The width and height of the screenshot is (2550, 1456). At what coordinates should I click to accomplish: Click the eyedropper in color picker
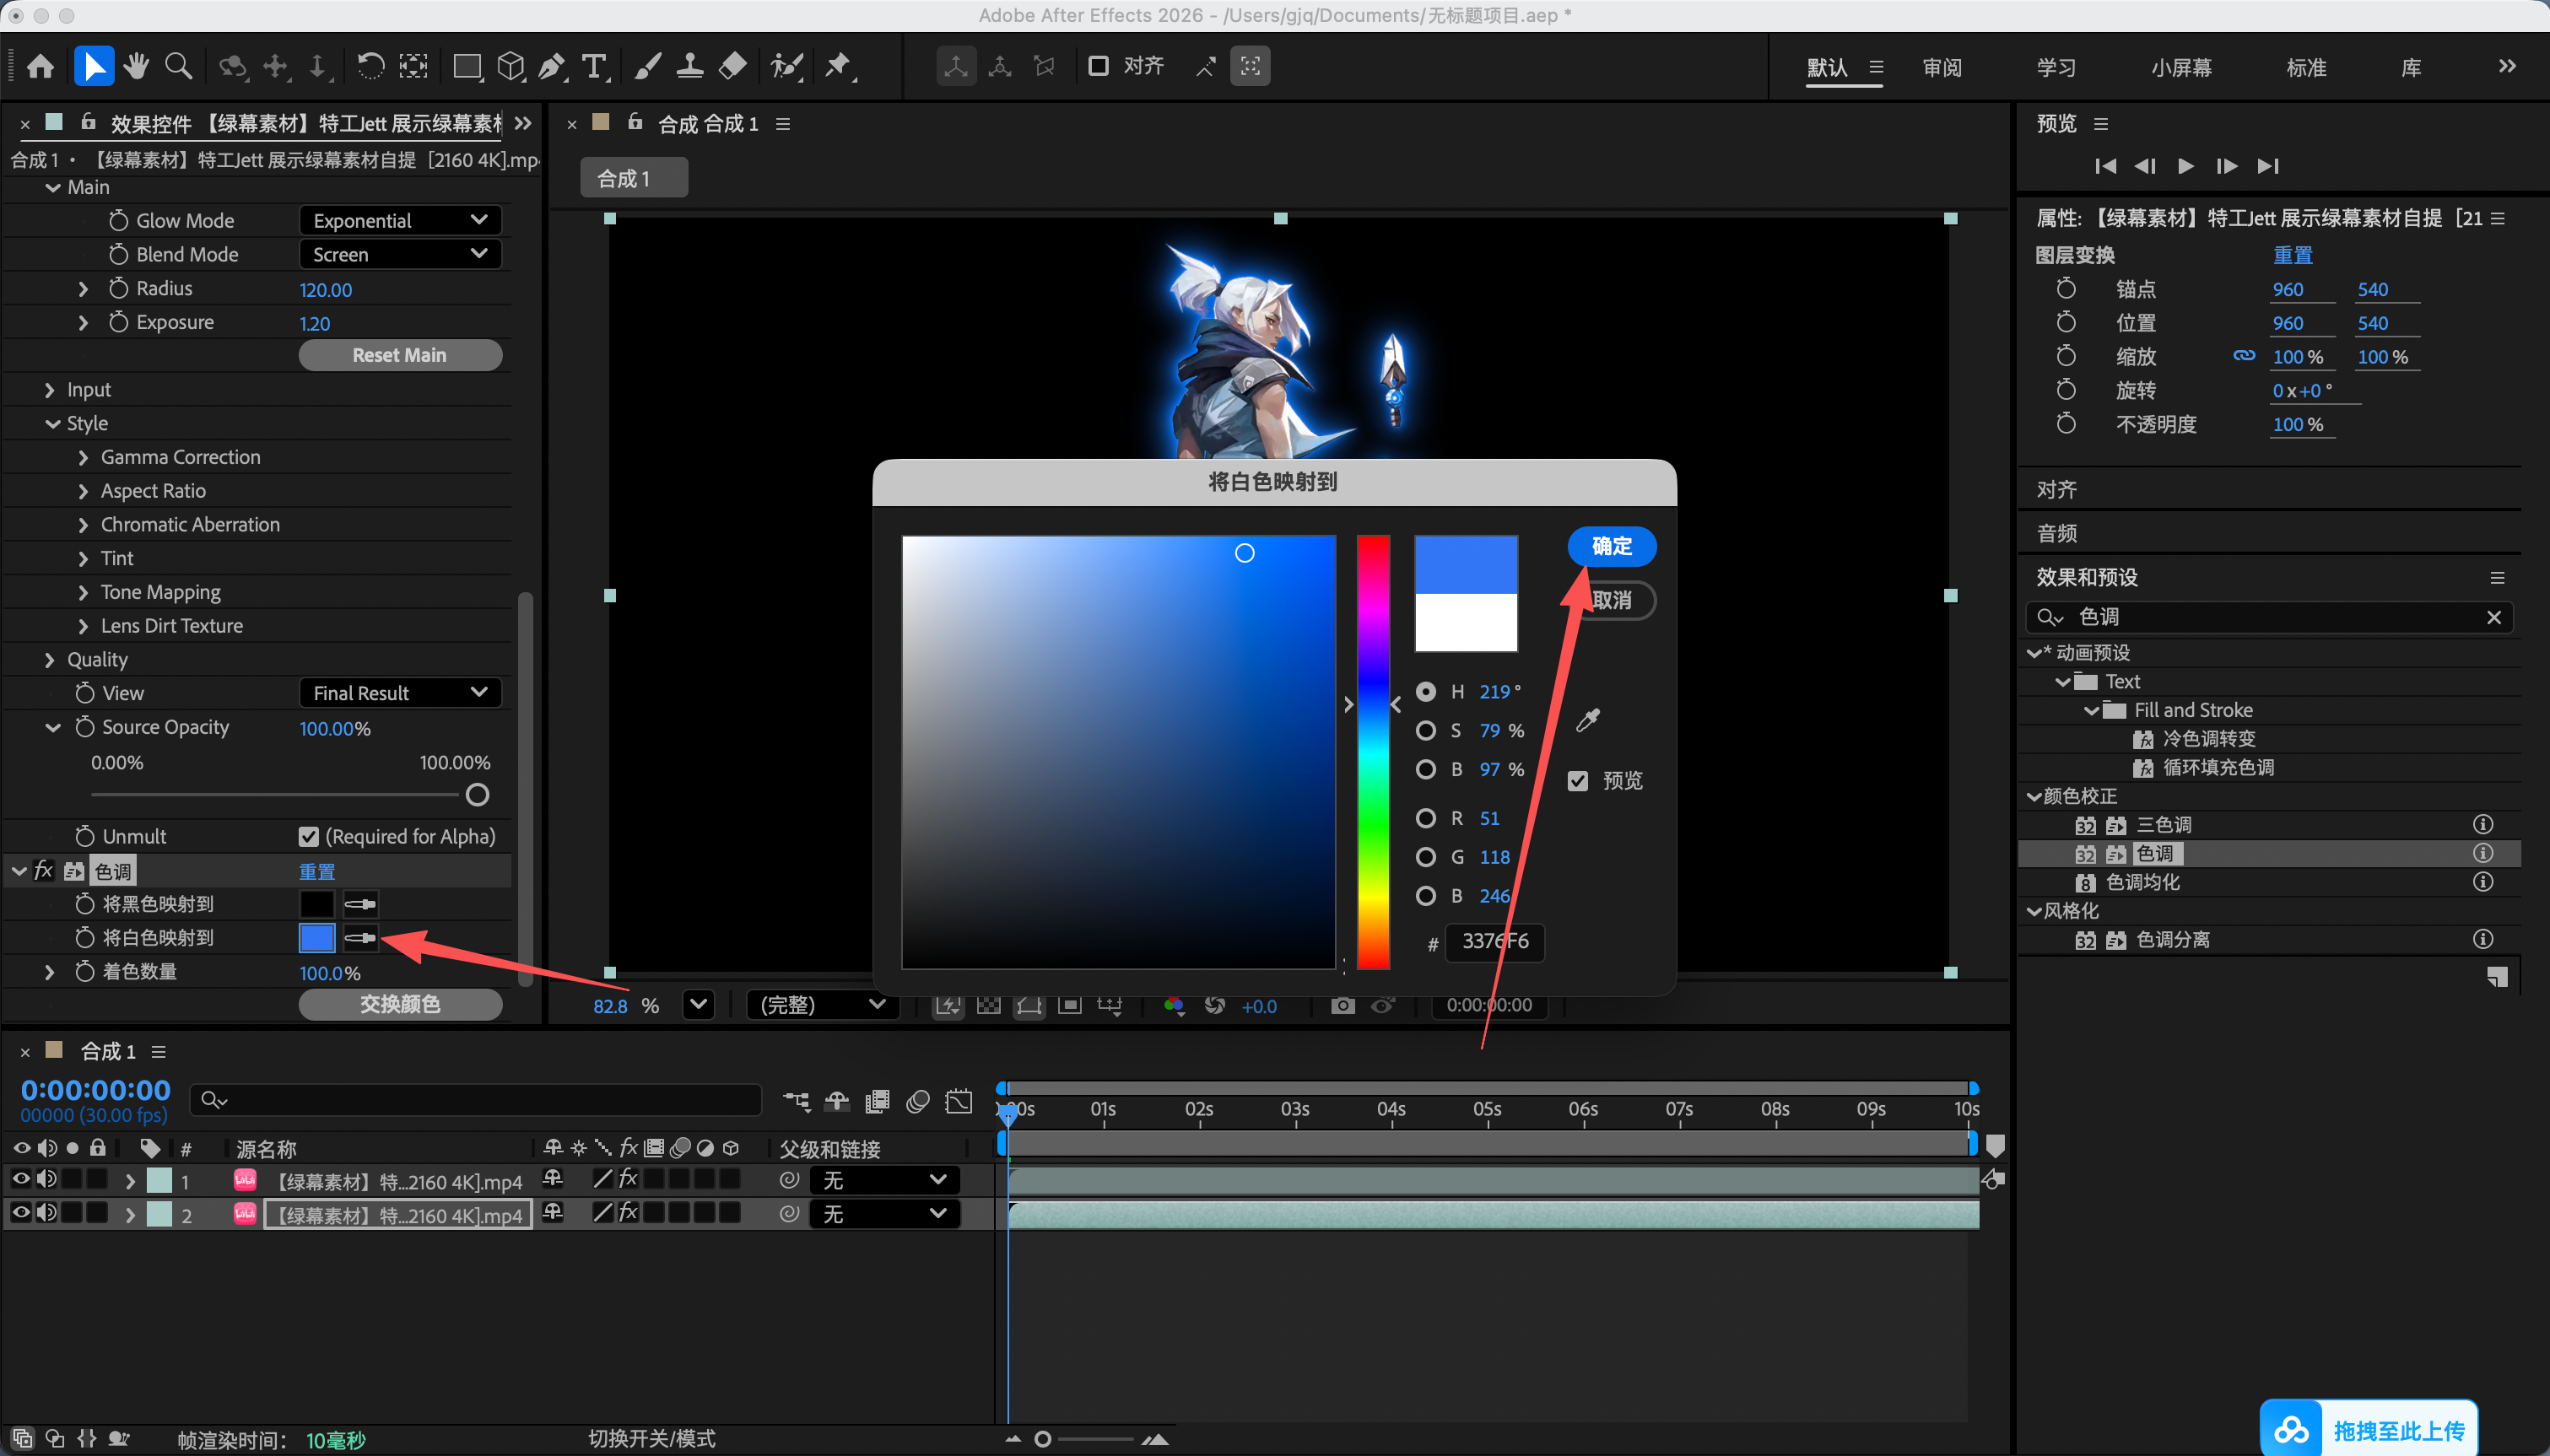(1587, 720)
